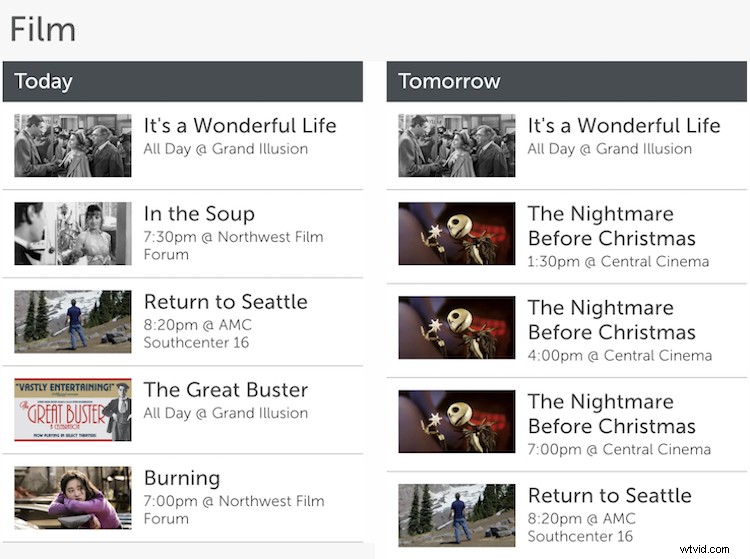Viewport: 750px width, 559px height.
Task: Select Nightmare Before Christmas title for 7:00pm showing
Action: coord(611,414)
